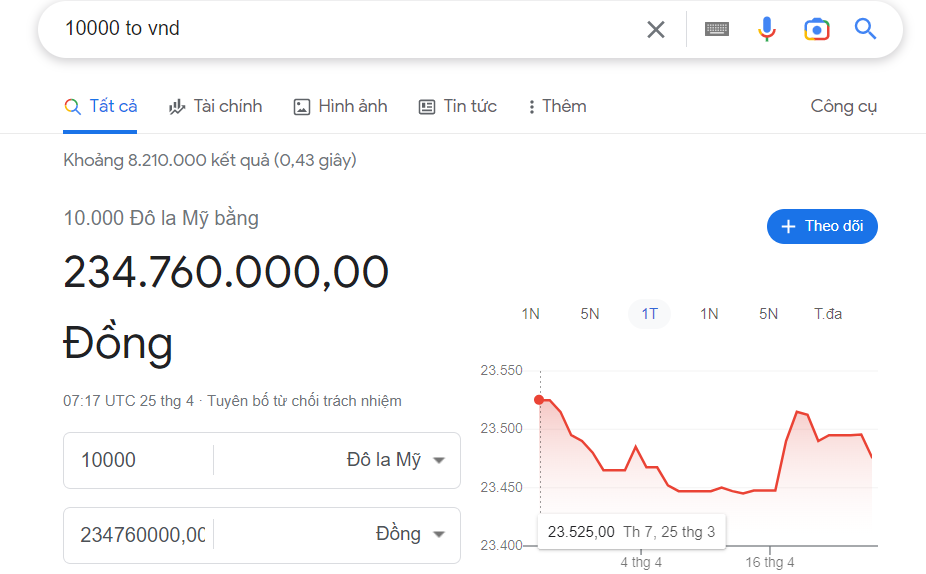Open the Đồng currency dropdown

tap(409, 535)
